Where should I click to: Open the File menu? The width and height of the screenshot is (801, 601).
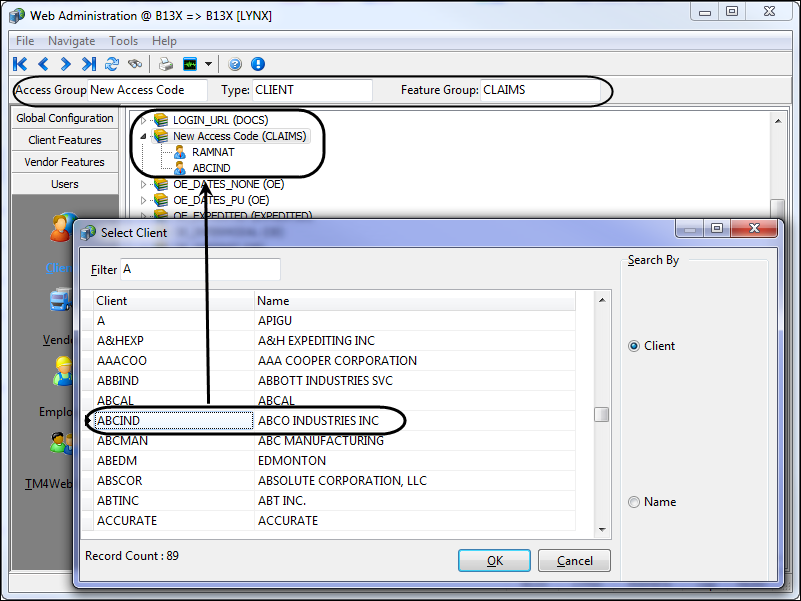coord(25,41)
